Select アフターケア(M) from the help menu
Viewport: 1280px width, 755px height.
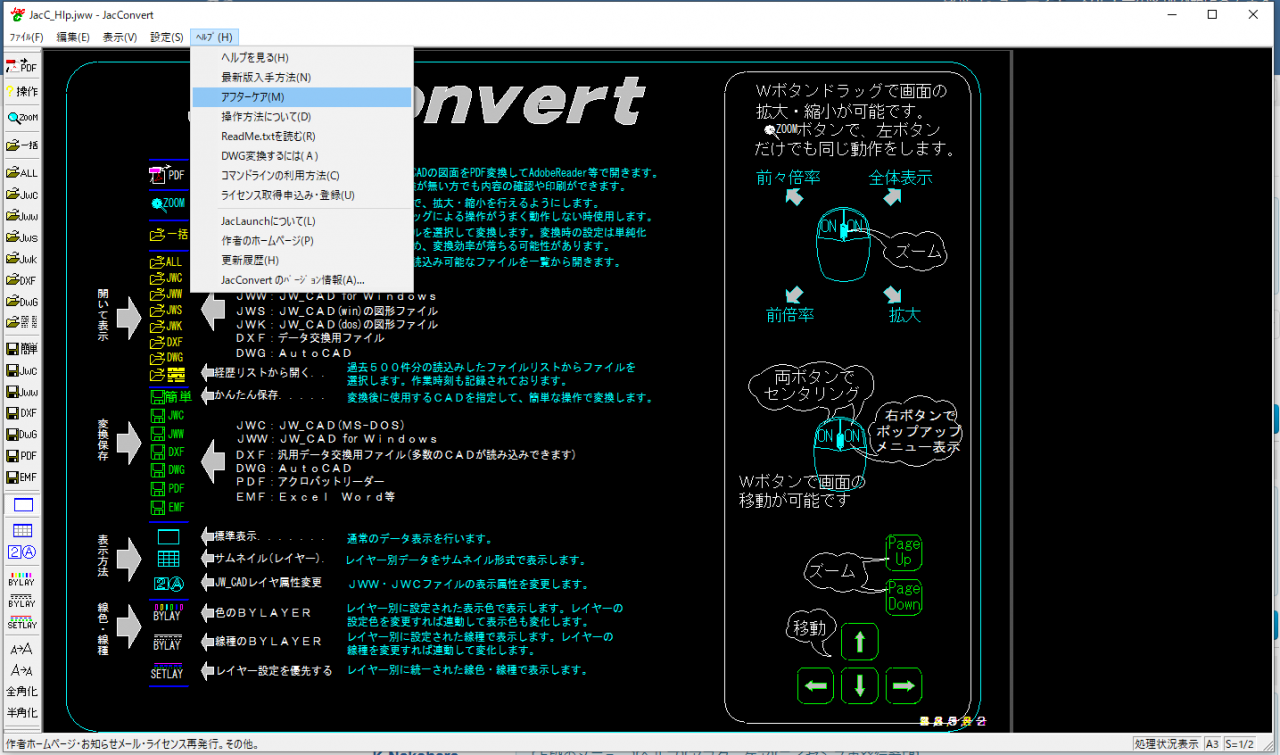(252, 97)
